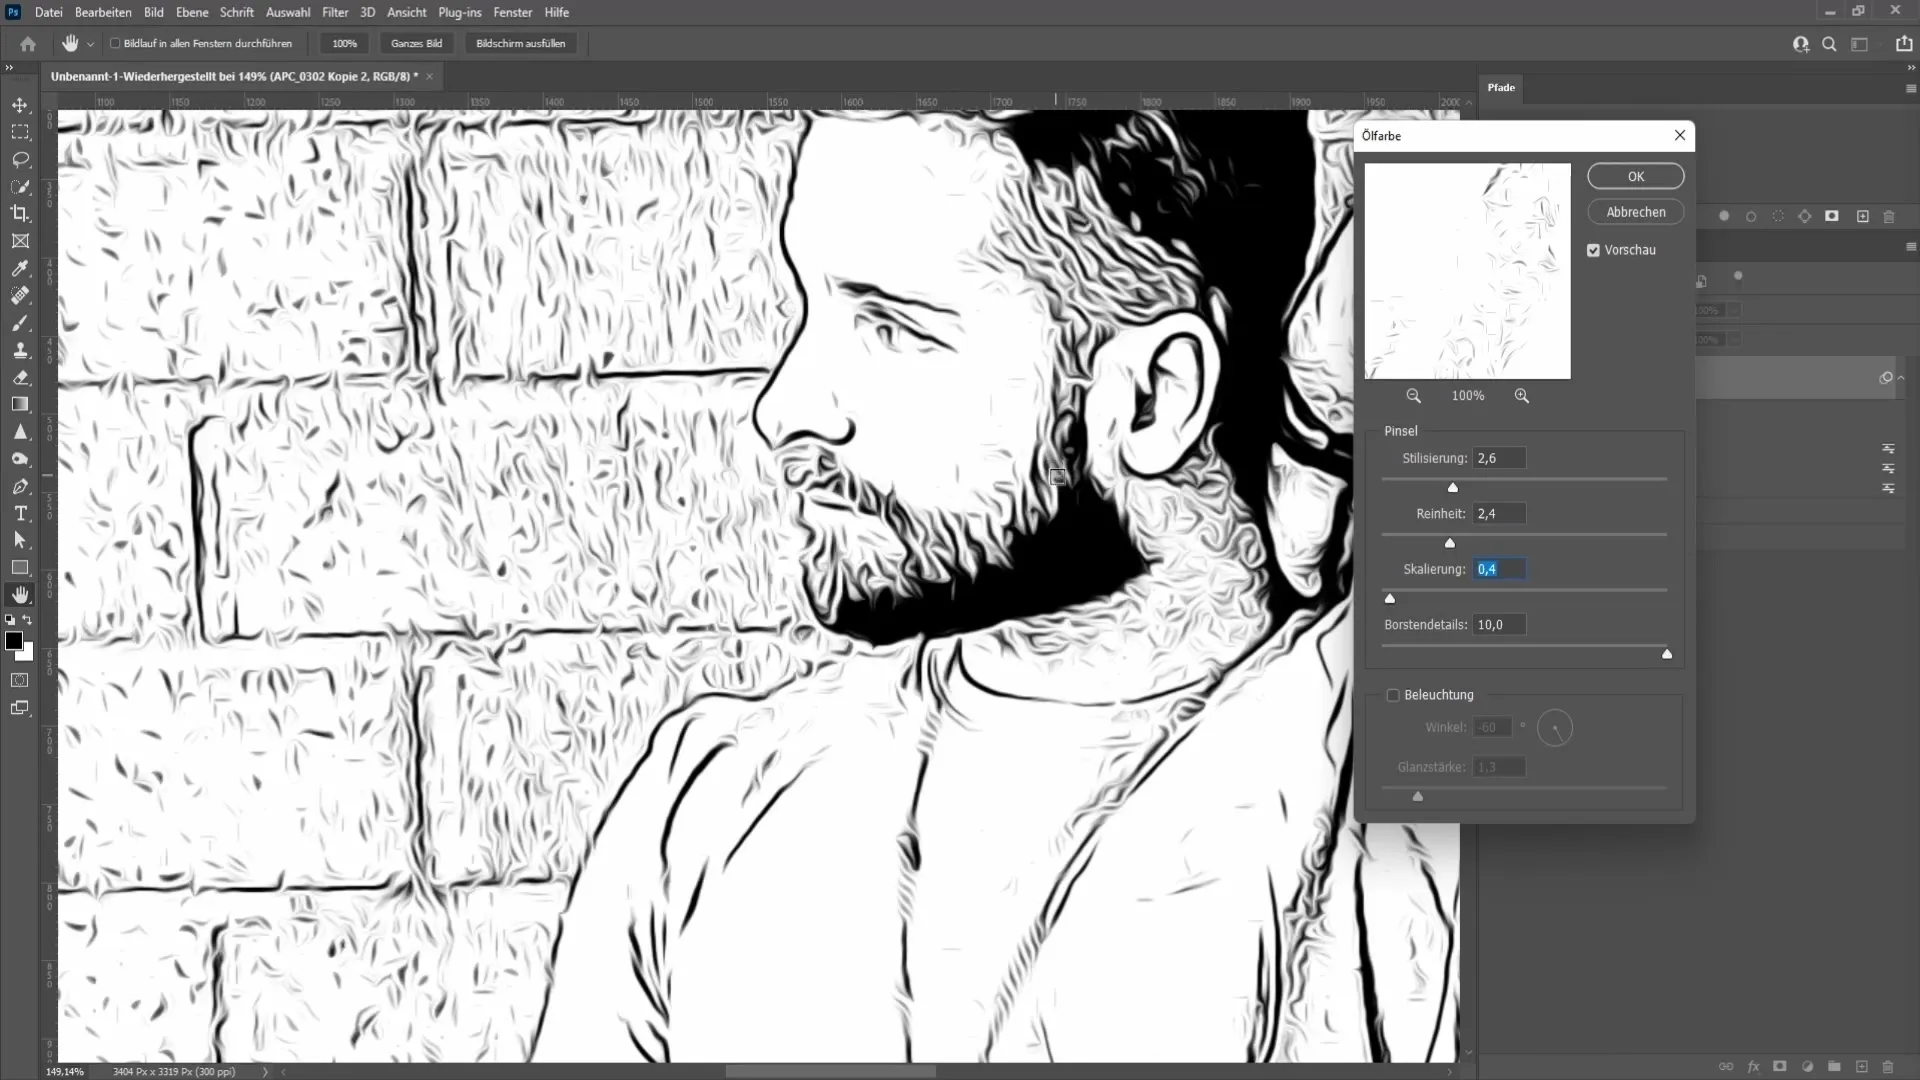Zoom in on Ölfarbe preview
This screenshot has height=1080, width=1920.
(x=1470, y=270)
